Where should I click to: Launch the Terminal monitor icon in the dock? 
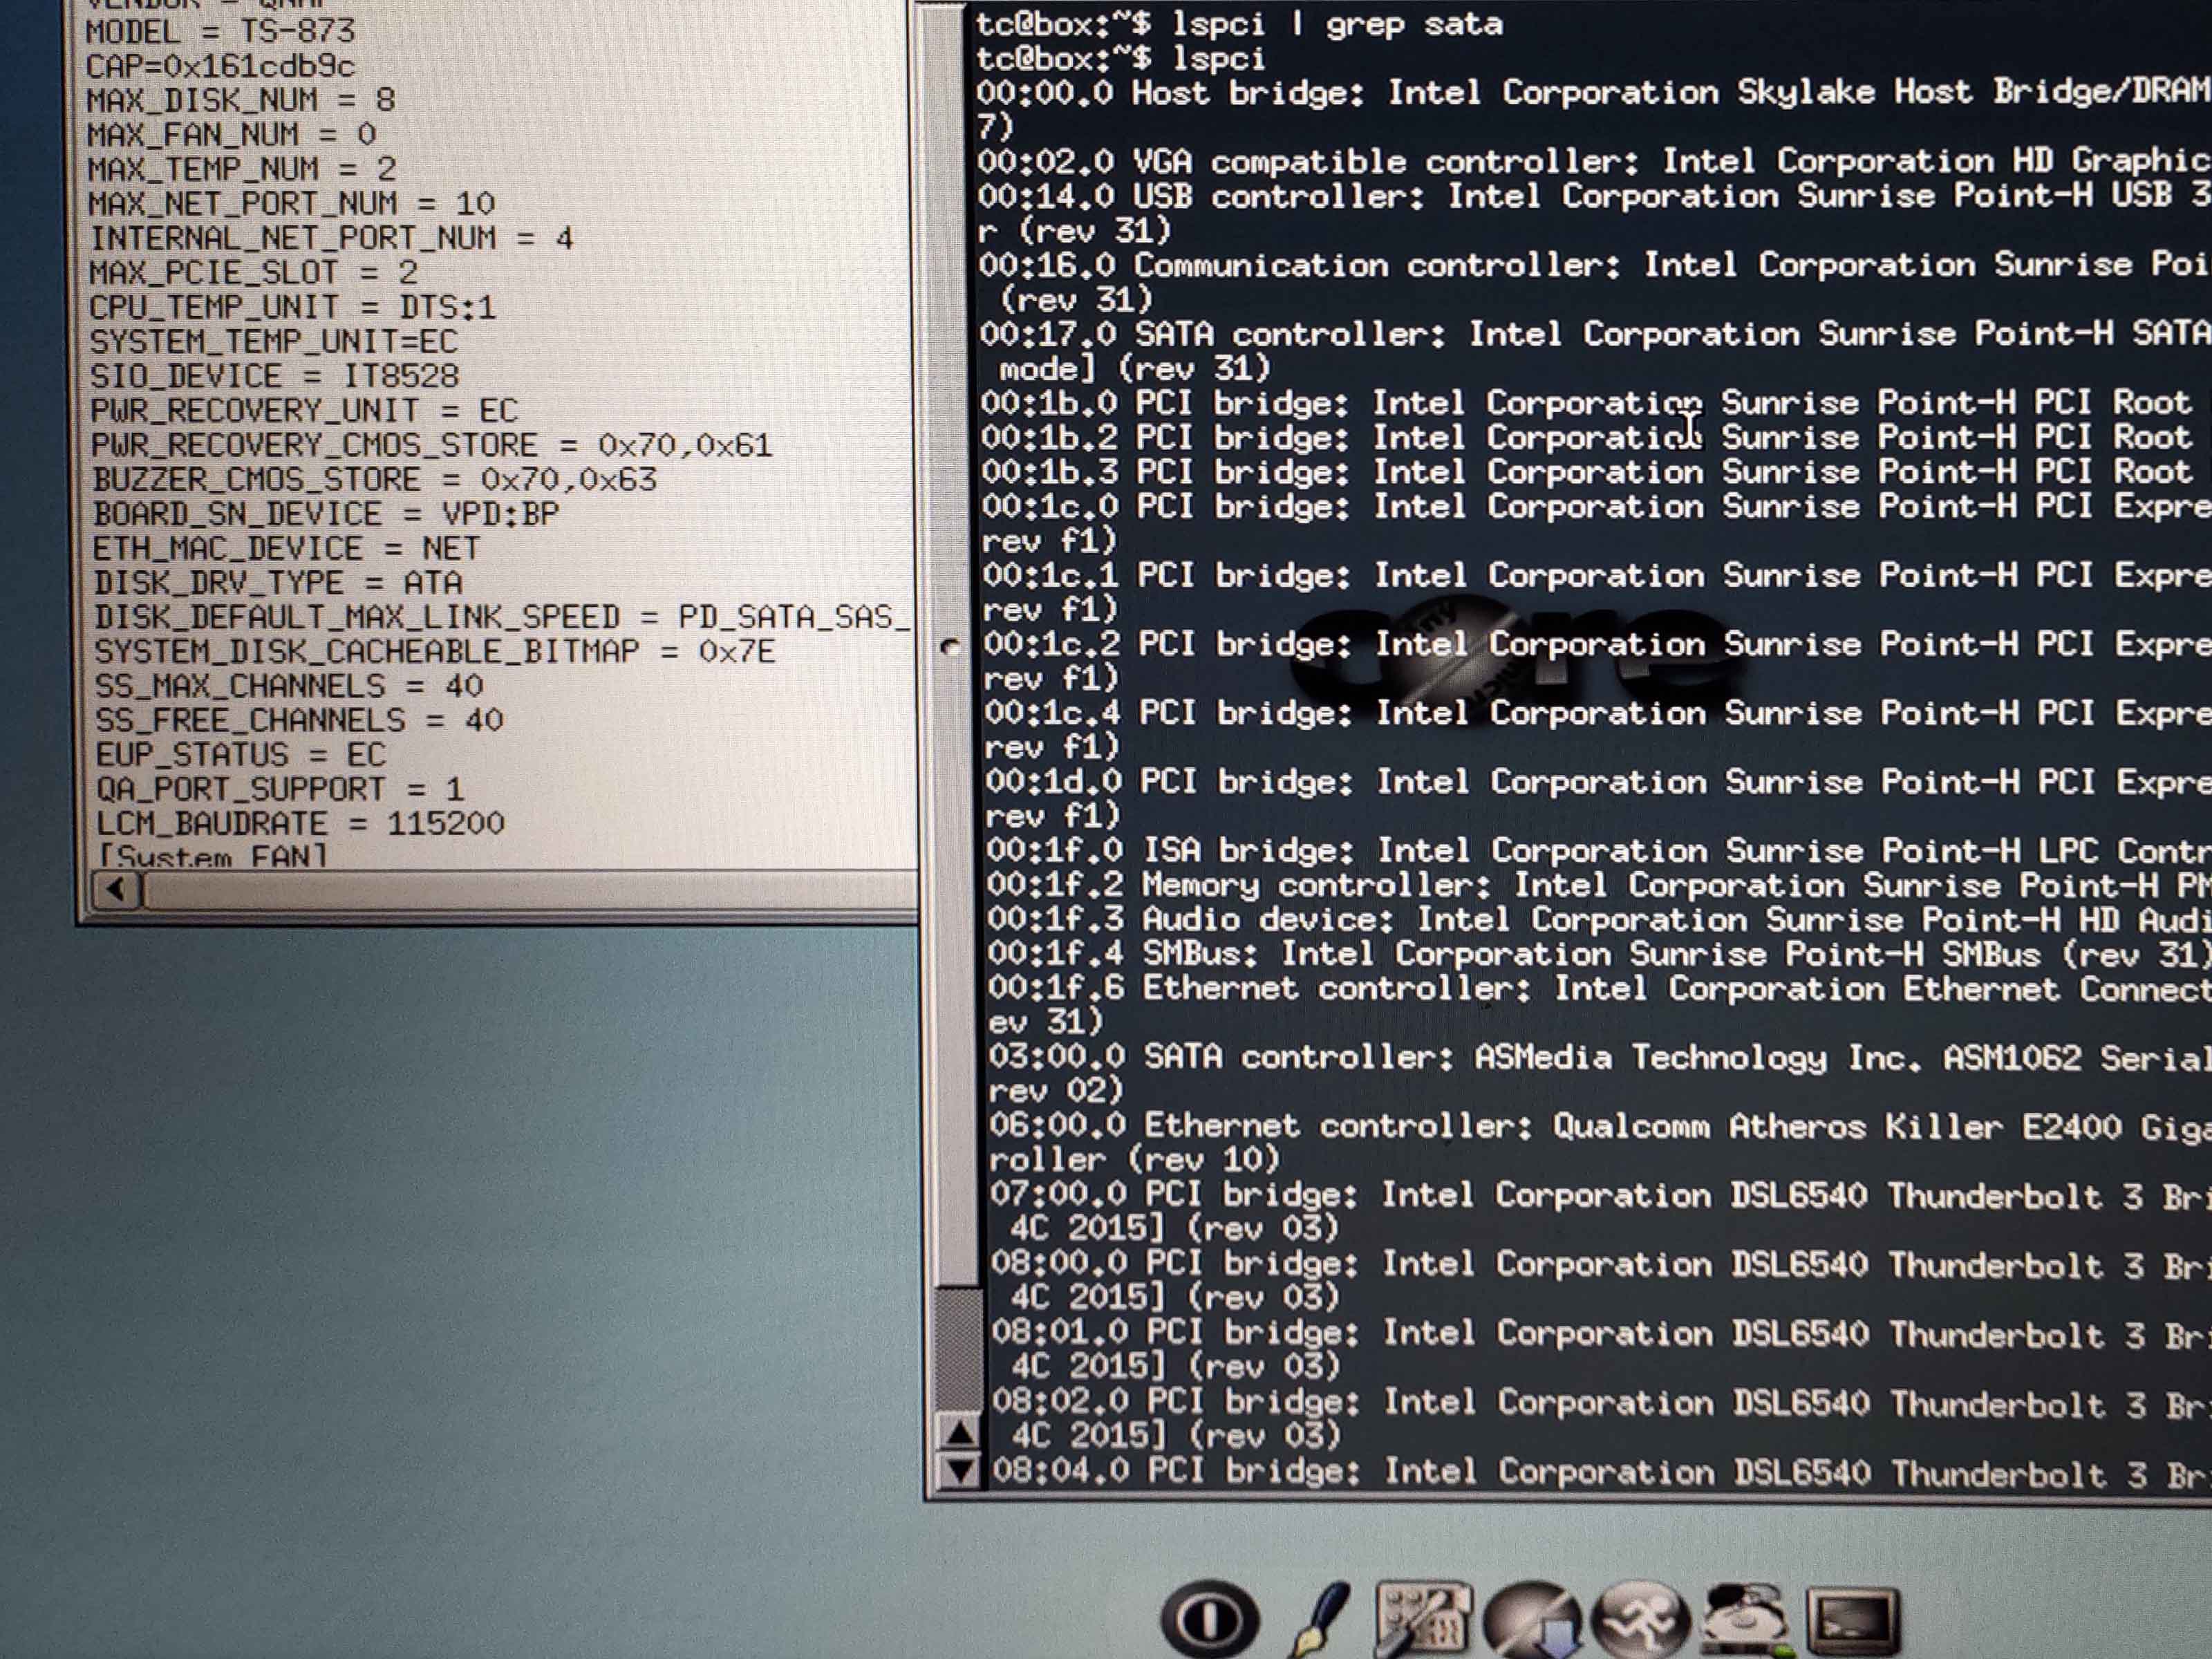click(x=1853, y=1619)
